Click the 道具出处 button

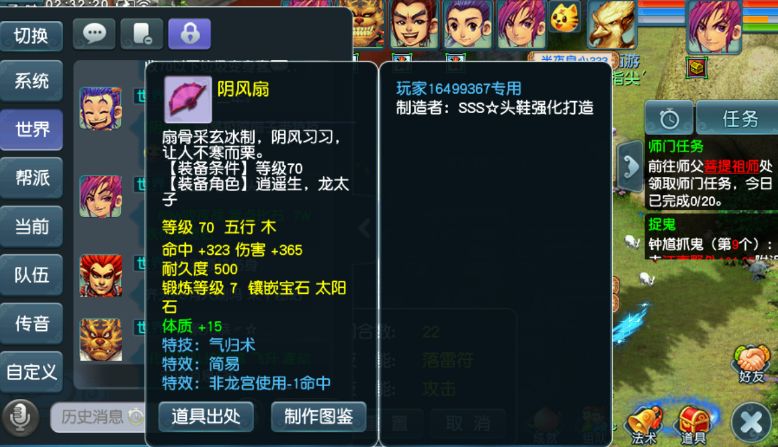tap(206, 416)
